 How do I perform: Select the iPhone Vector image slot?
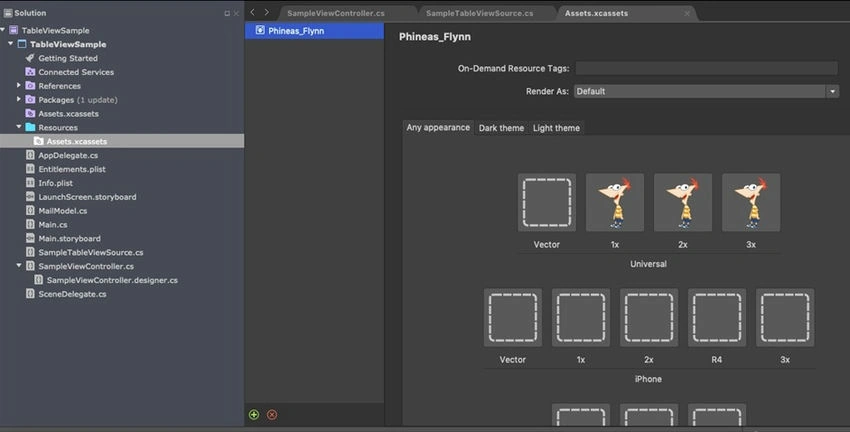[512, 318]
